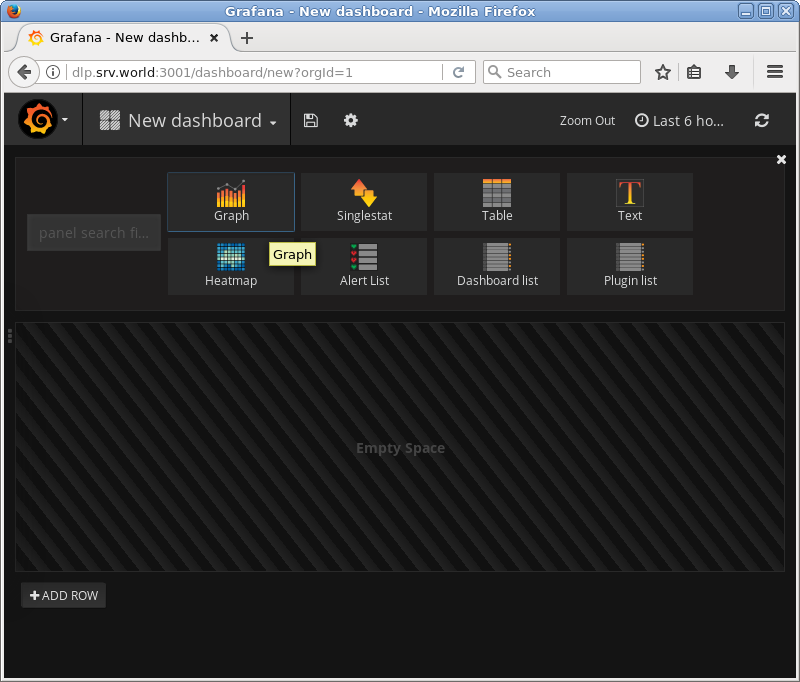
Task: Expand the New dashboard title dropdown
Action: 188,120
